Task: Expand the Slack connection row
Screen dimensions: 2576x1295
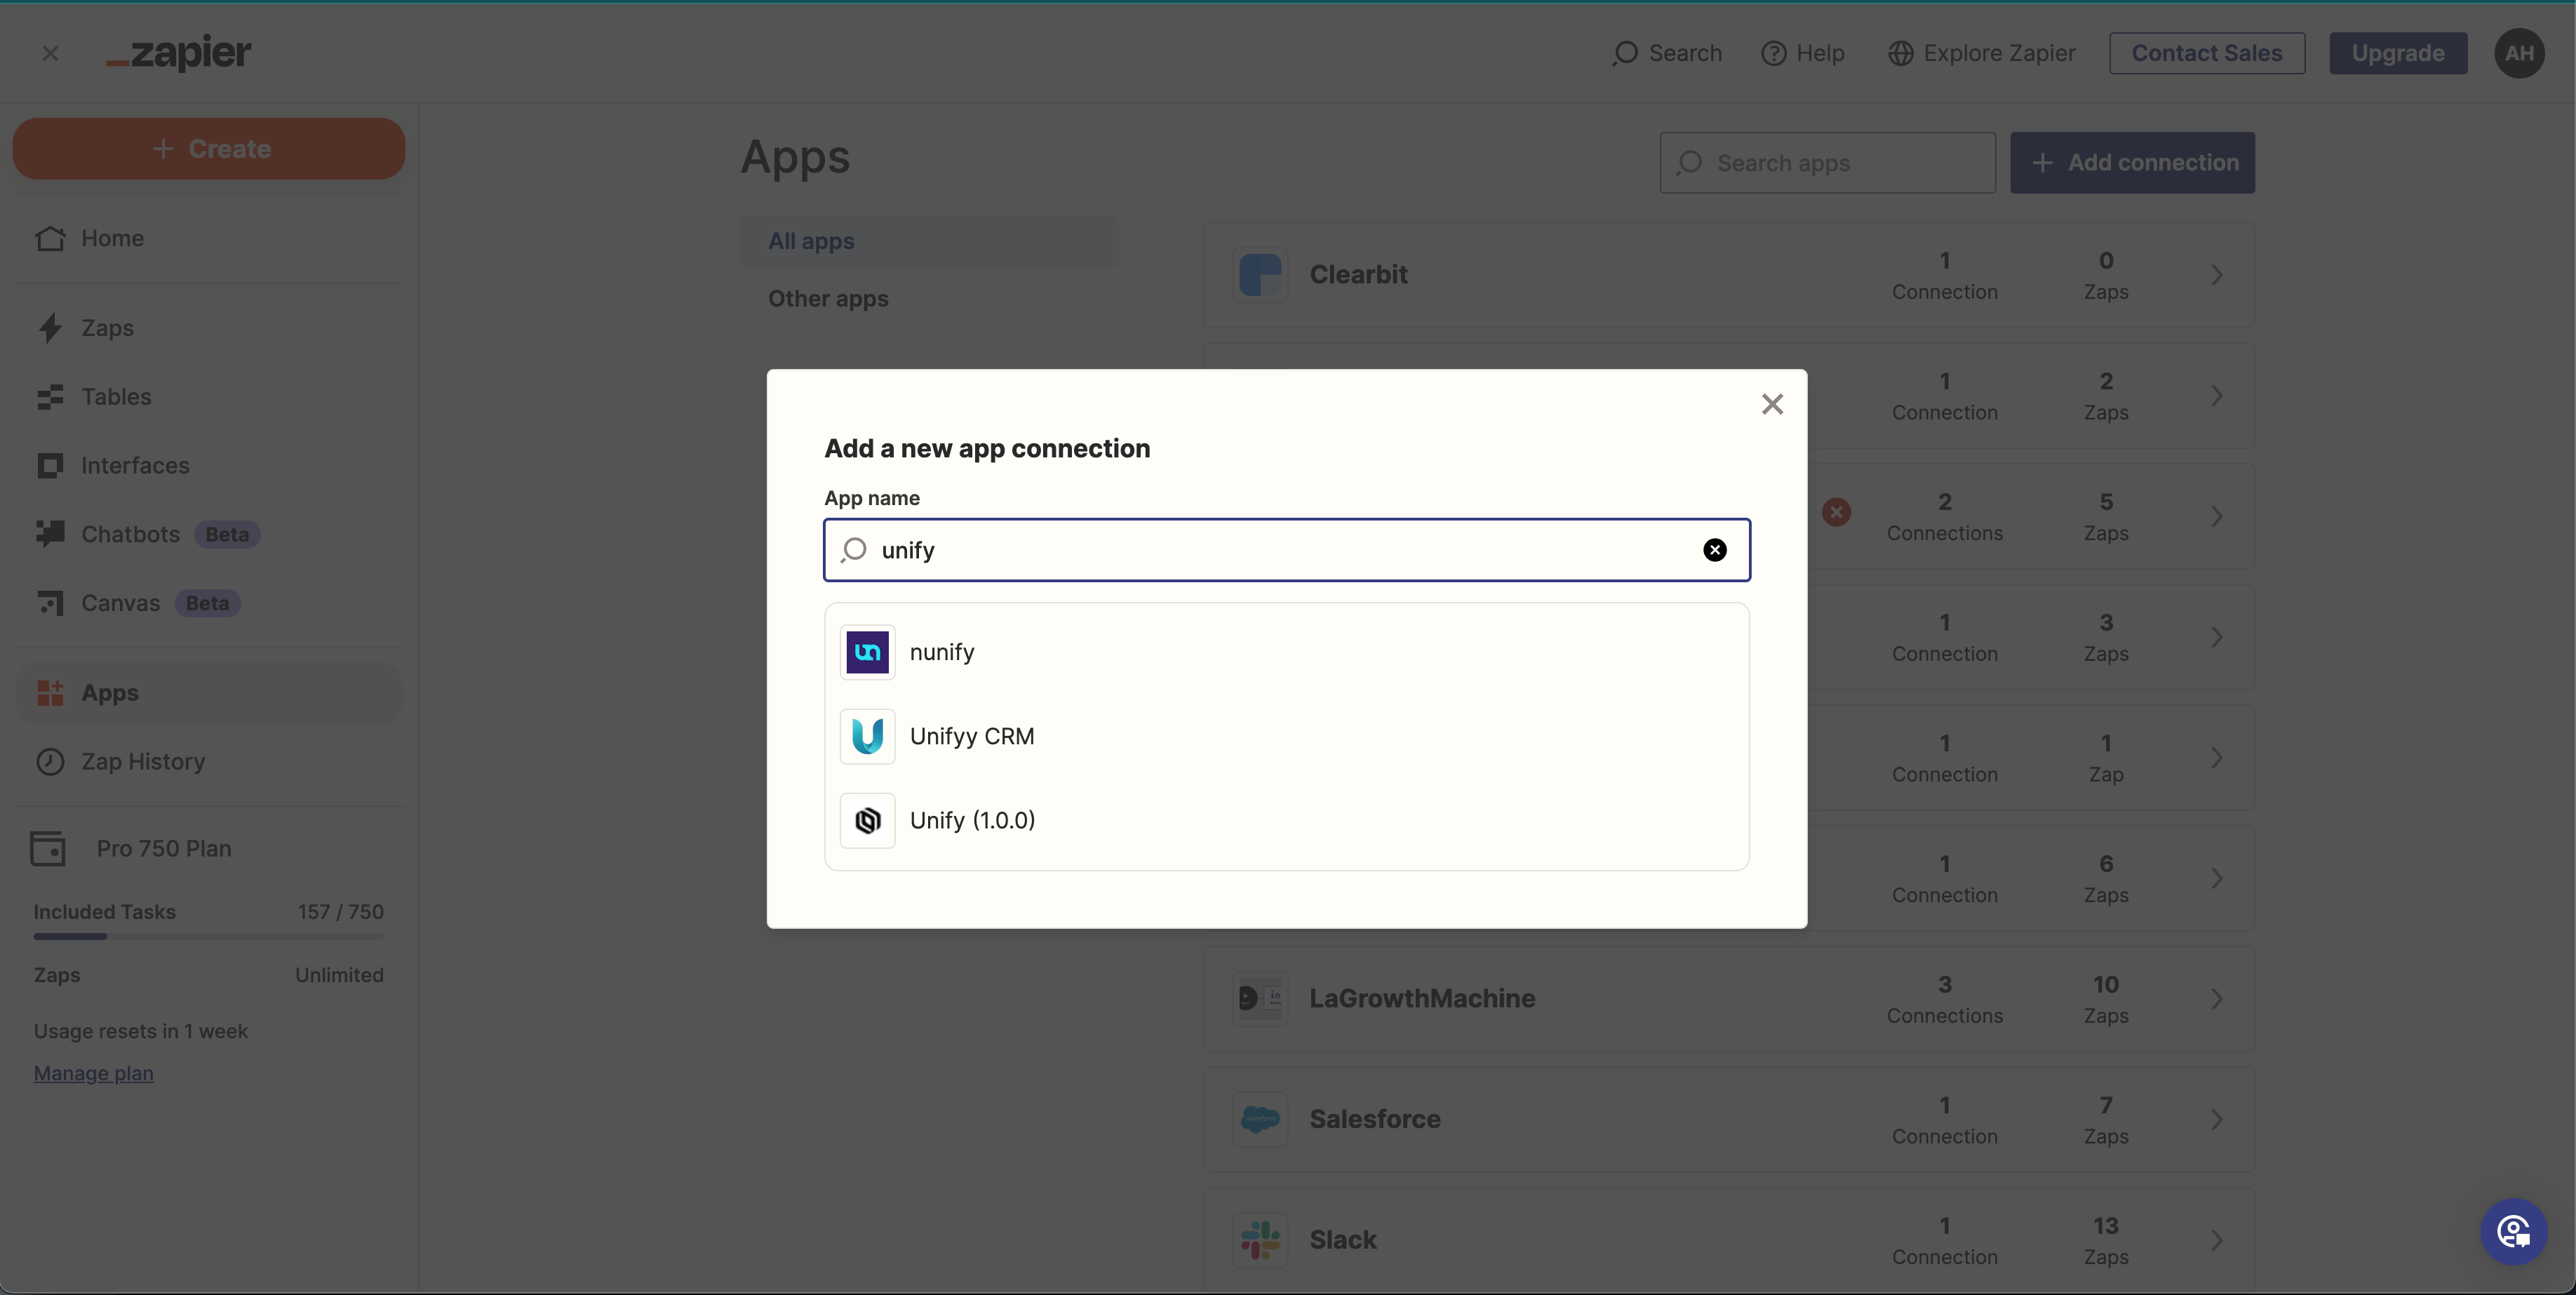Action: pos(2216,1240)
